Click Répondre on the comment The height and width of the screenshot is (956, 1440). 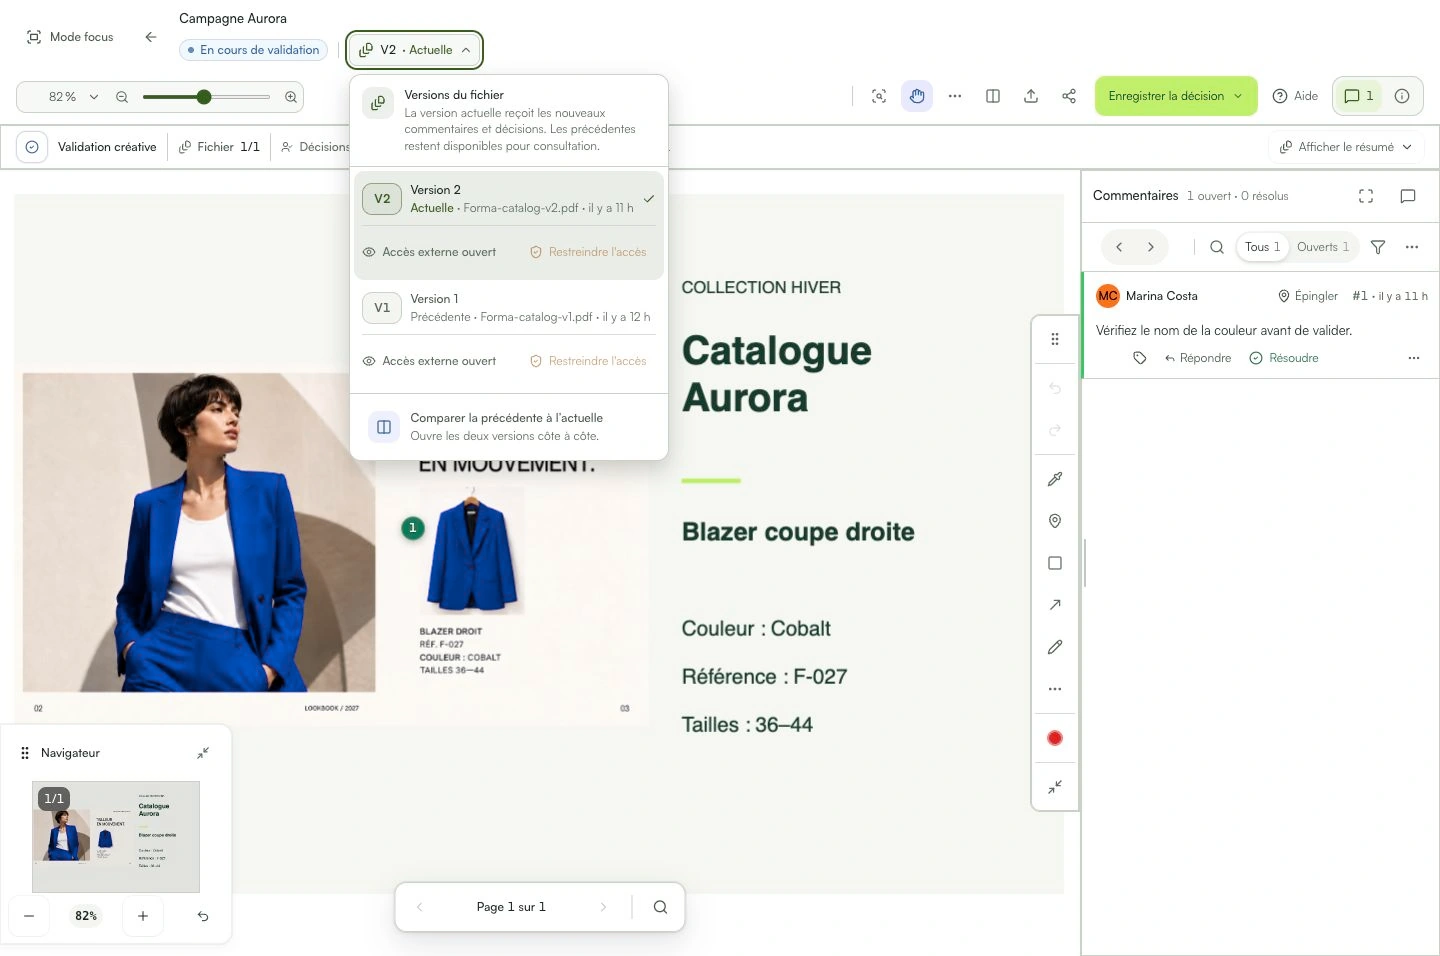[x=1198, y=358]
